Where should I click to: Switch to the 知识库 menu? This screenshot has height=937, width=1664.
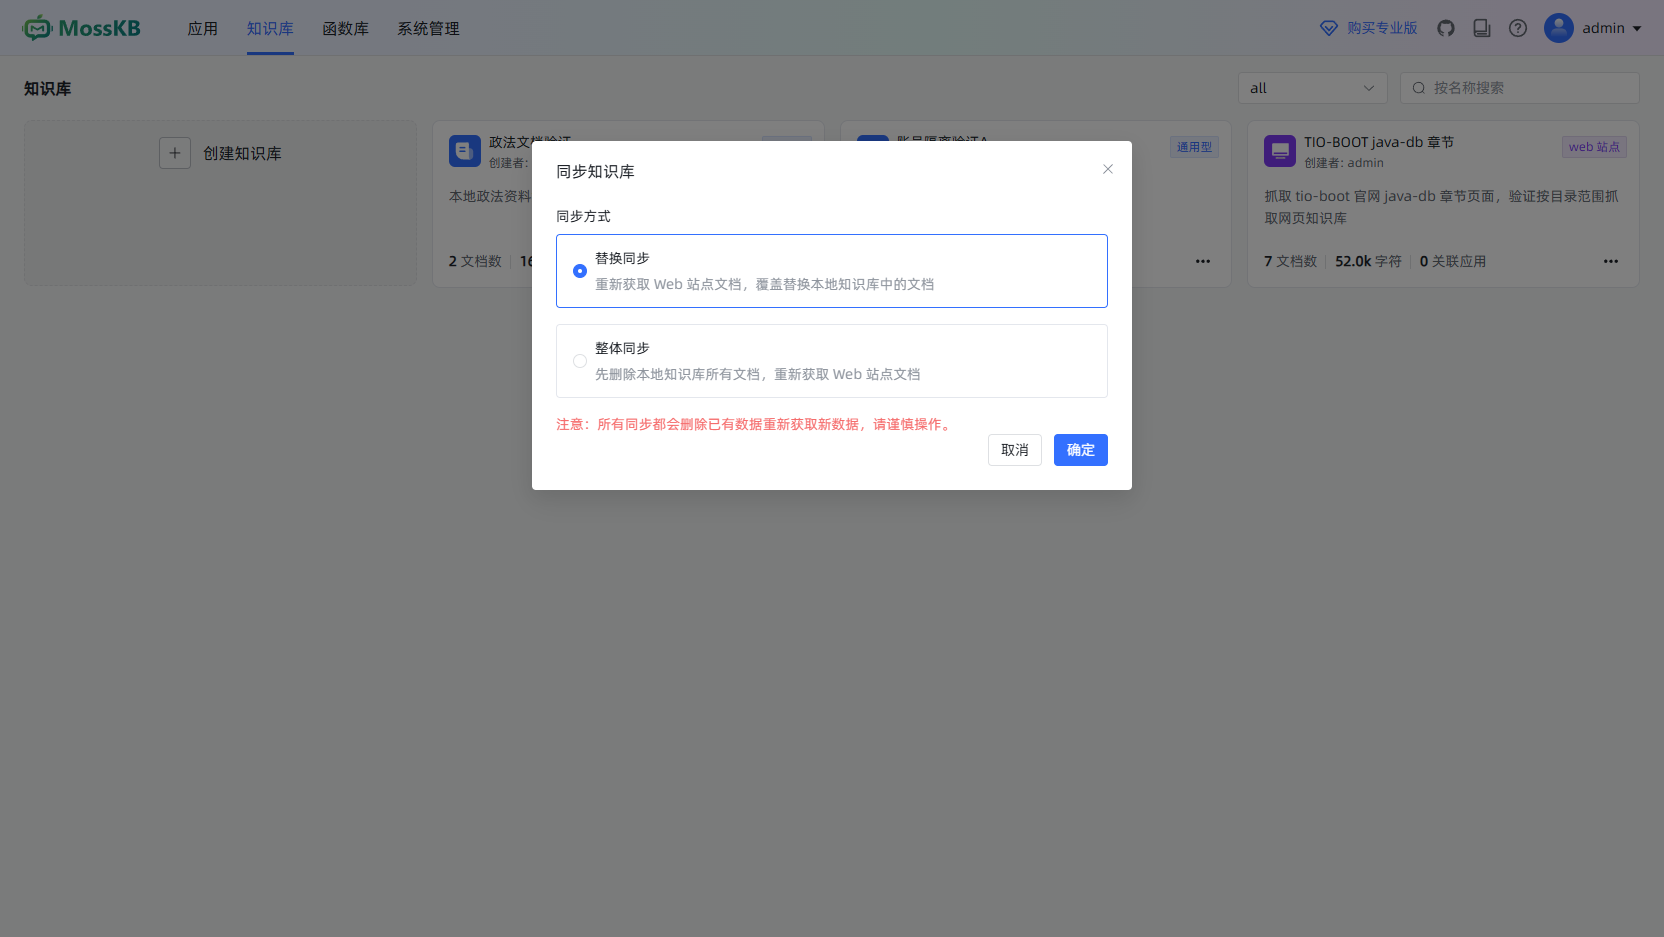pyautogui.click(x=270, y=29)
